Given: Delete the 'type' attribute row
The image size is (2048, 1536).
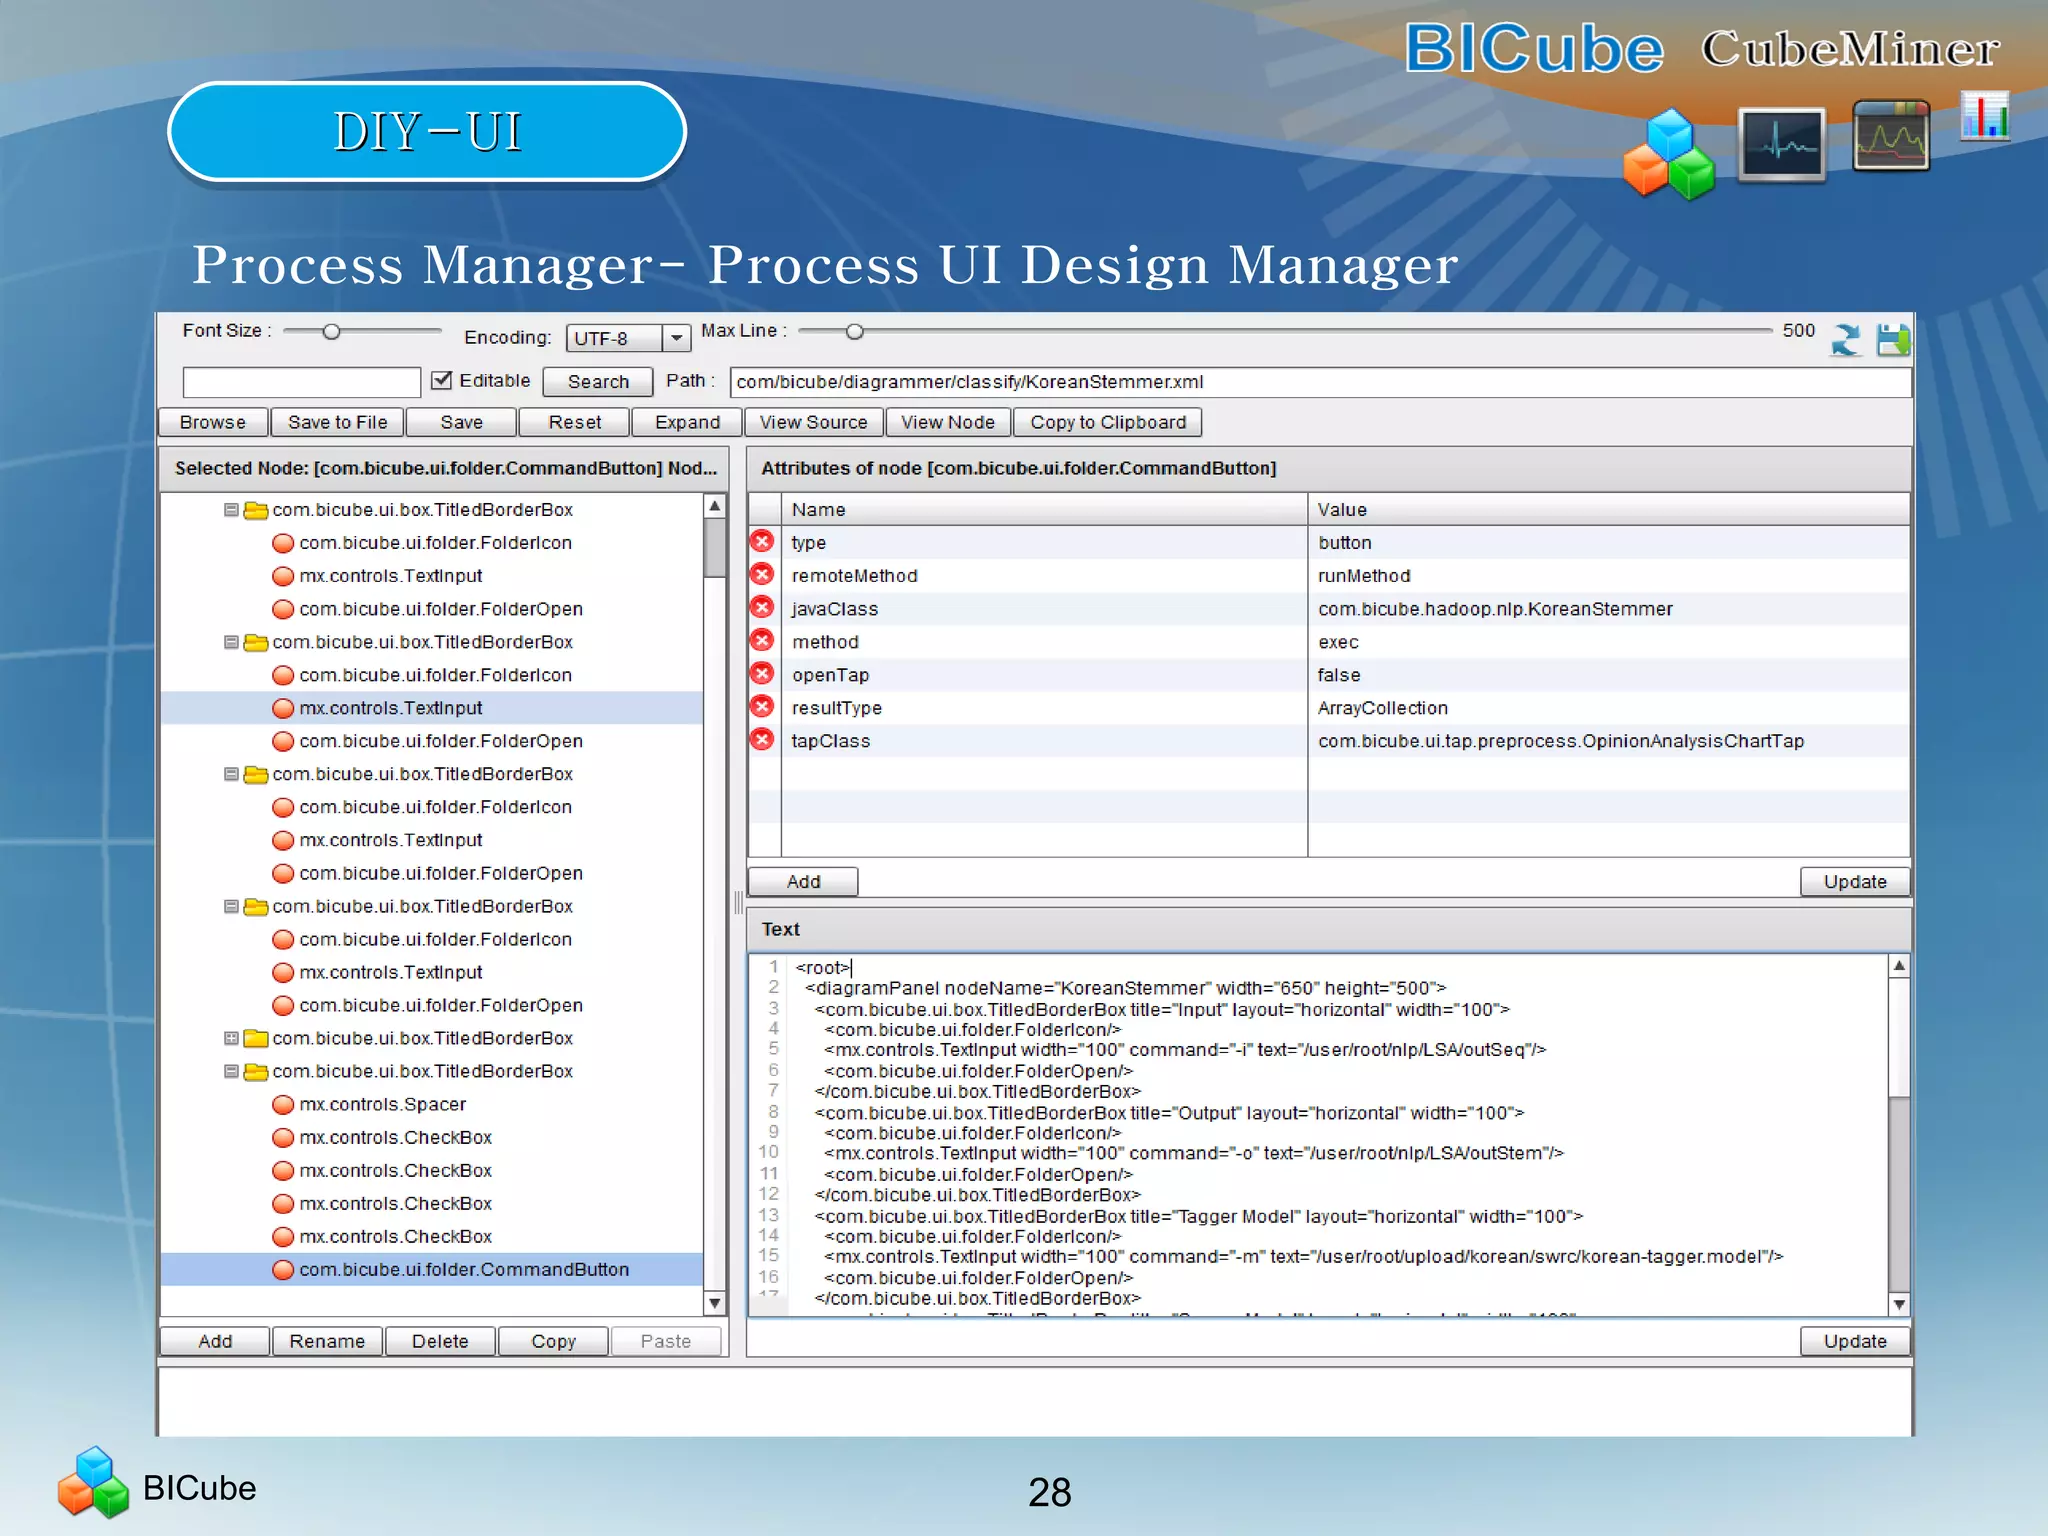Looking at the screenshot, I should [x=763, y=542].
